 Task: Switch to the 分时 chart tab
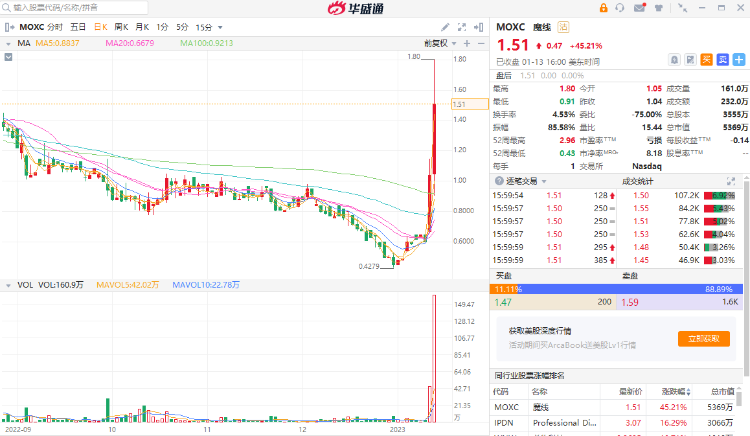(55, 27)
